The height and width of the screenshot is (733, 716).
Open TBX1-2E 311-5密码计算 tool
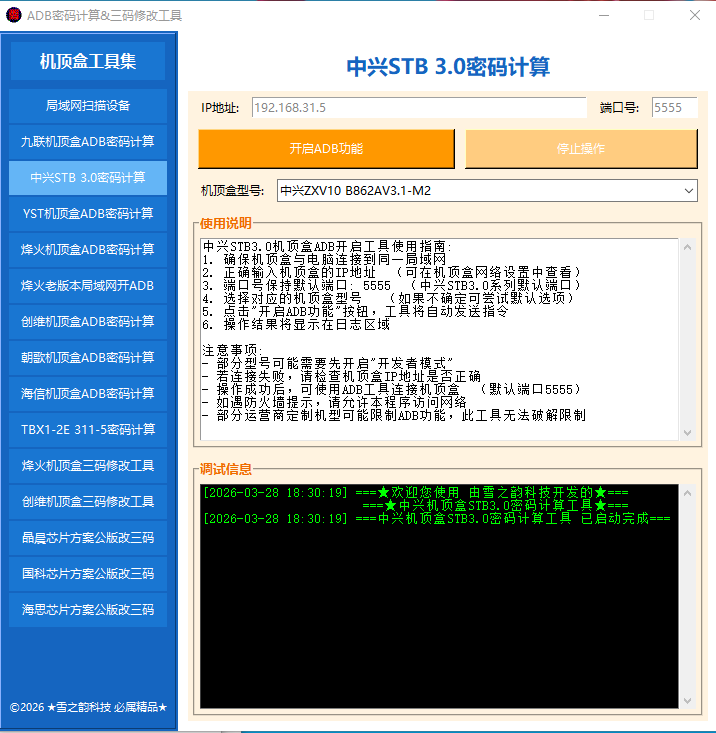point(88,430)
